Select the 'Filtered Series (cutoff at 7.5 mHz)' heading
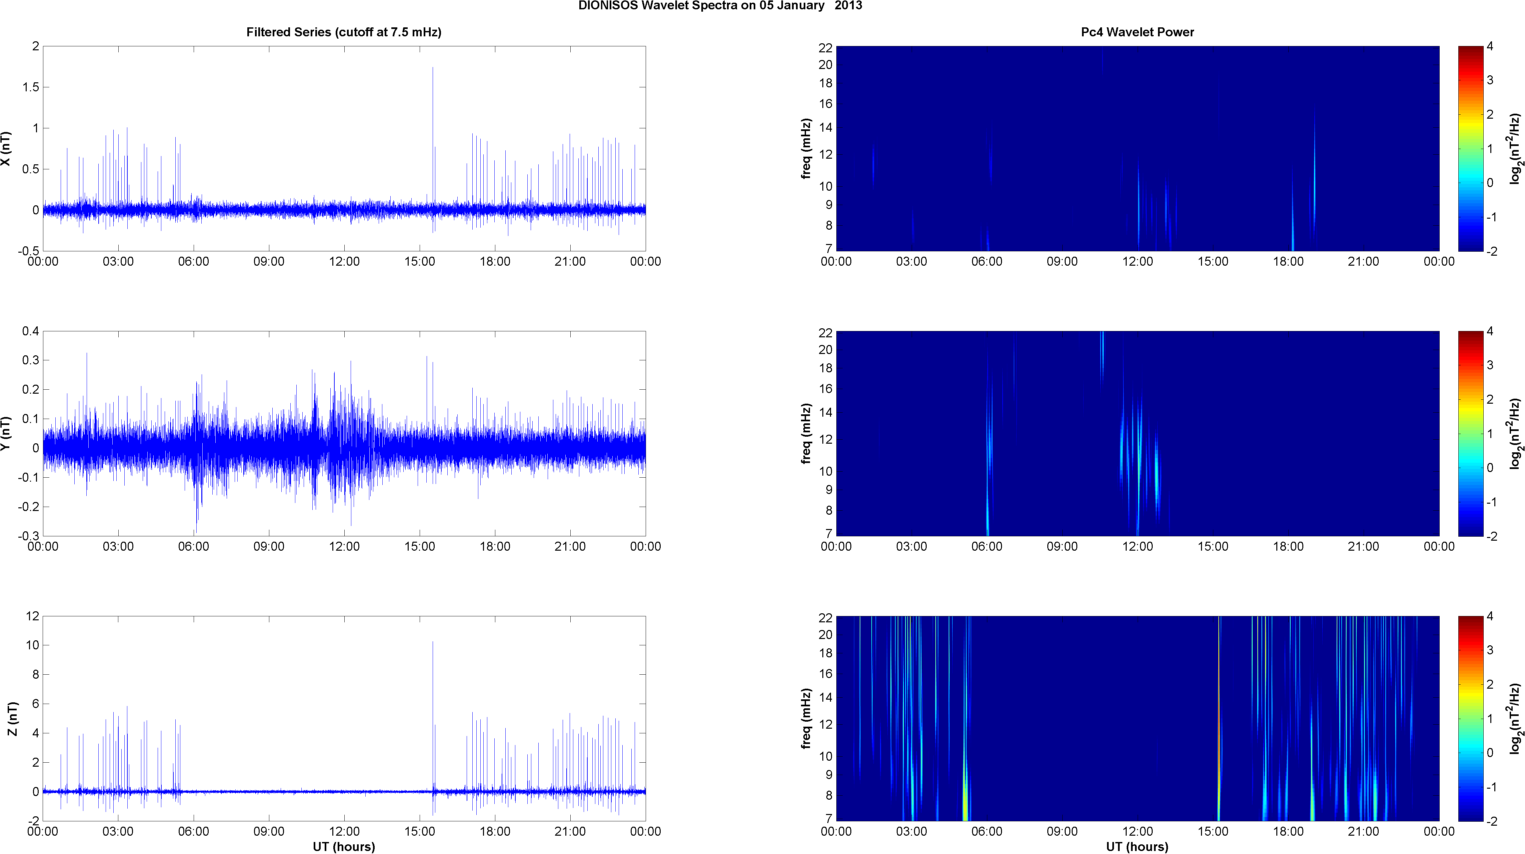 [344, 32]
